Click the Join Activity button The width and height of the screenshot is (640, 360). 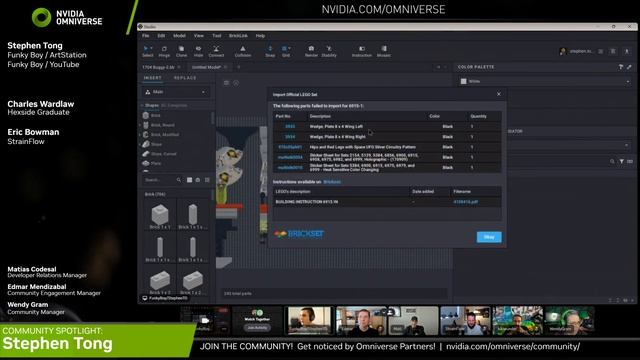click(x=257, y=328)
